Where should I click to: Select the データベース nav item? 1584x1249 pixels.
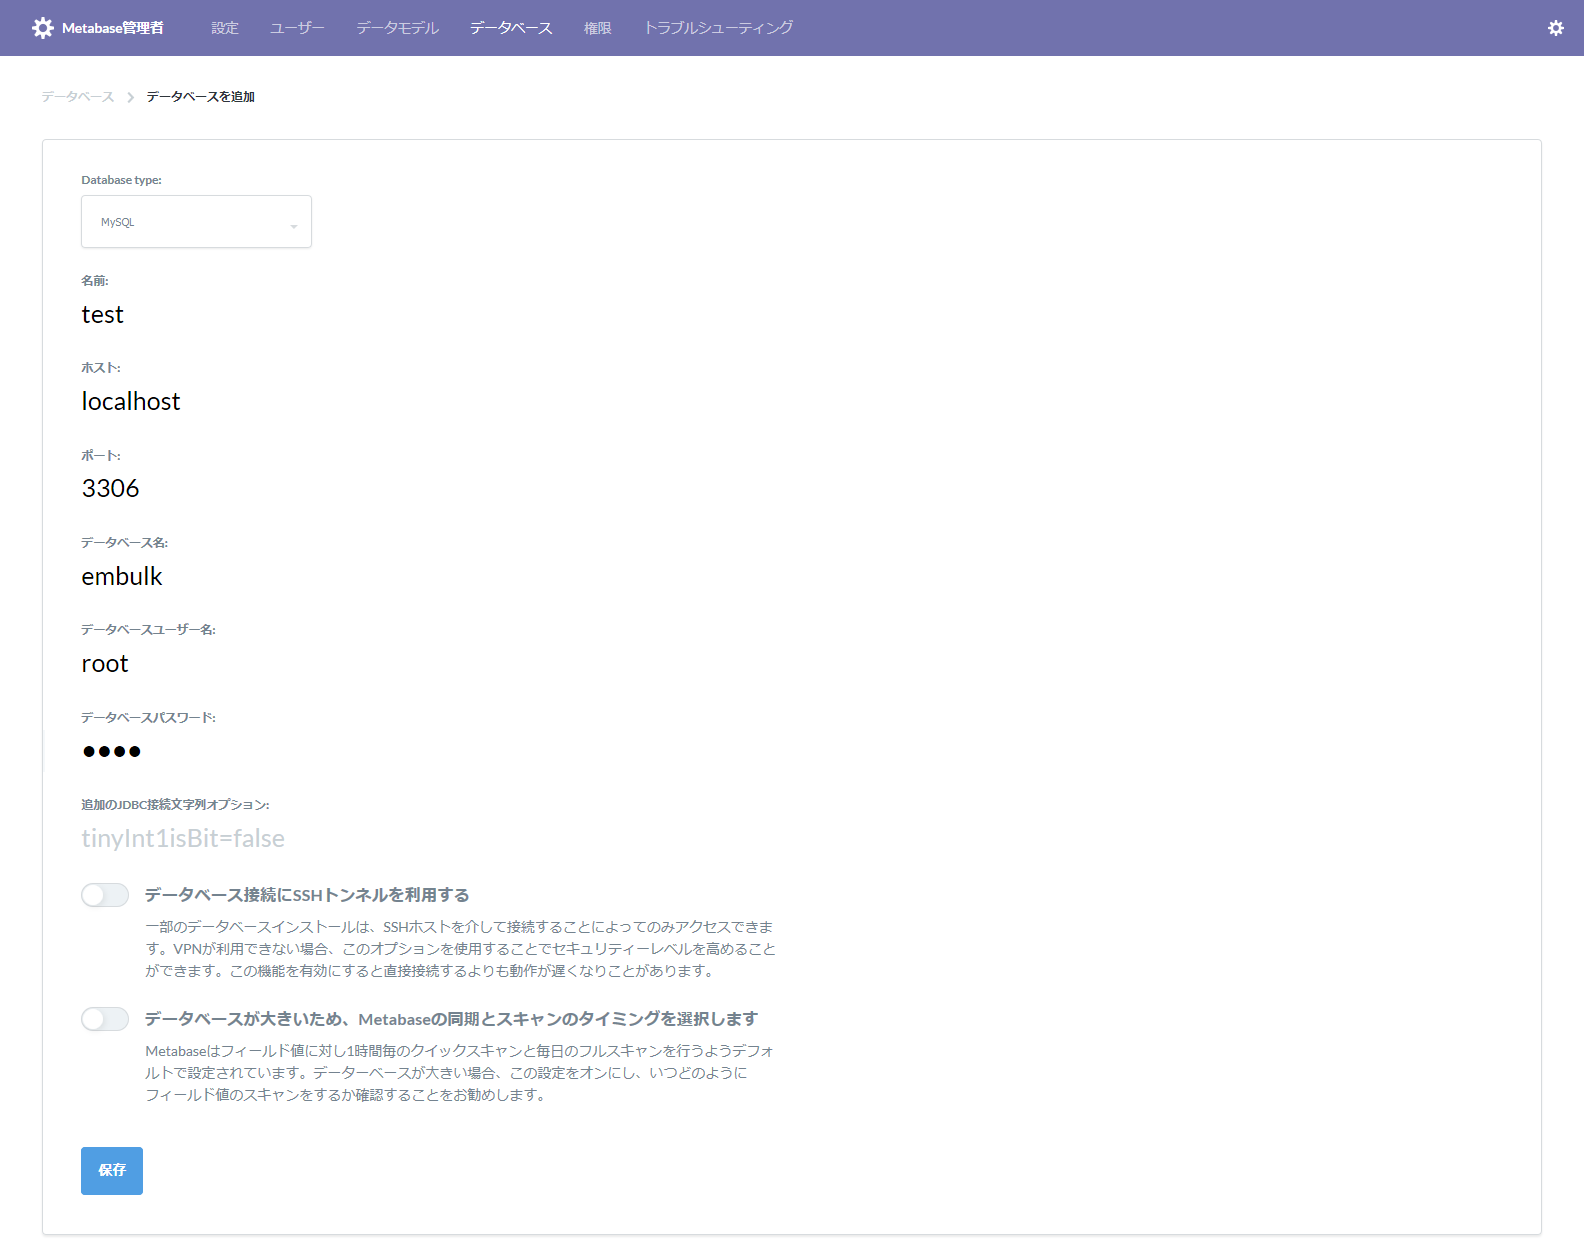pyautogui.click(x=511, y=28)
